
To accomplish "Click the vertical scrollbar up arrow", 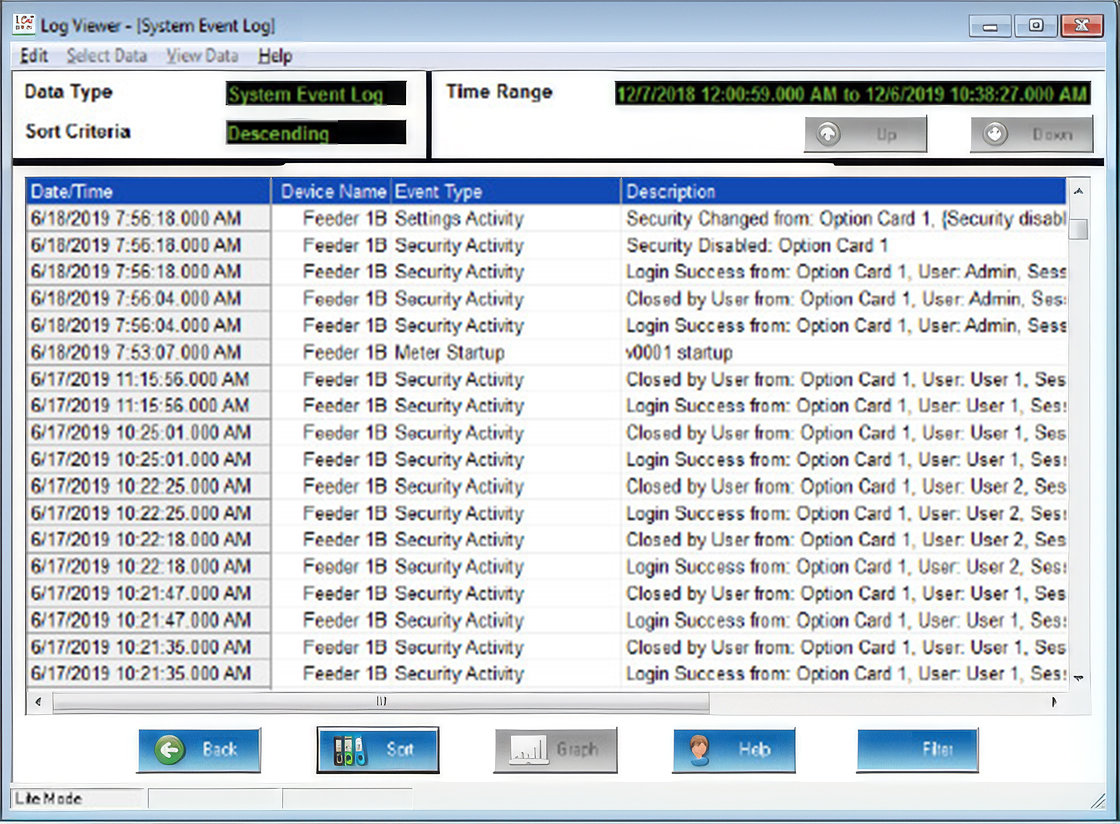I will 1079,191.
